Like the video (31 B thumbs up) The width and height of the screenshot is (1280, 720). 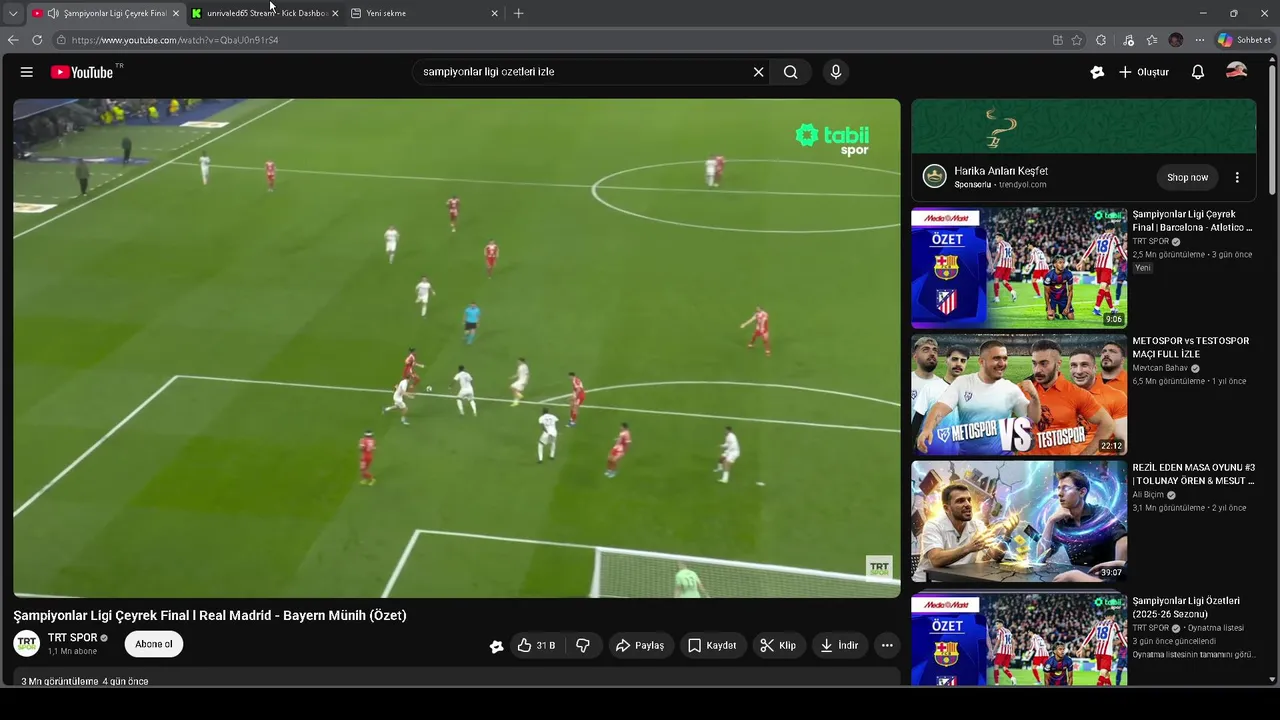536,646
